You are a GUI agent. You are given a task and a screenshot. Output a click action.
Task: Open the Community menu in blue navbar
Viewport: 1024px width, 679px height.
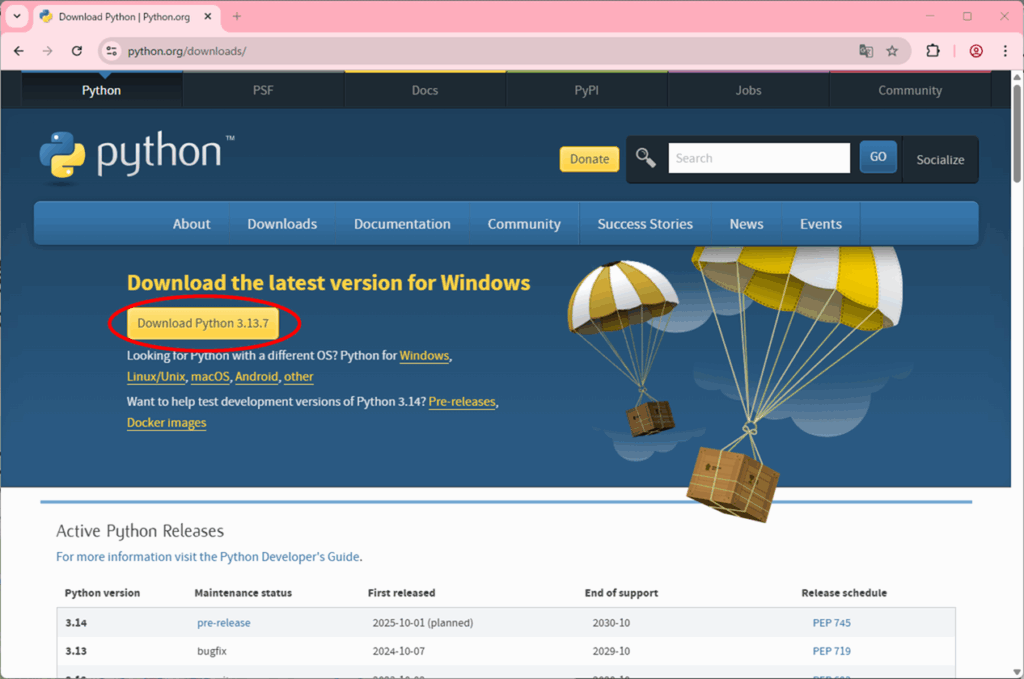point(524,224)
